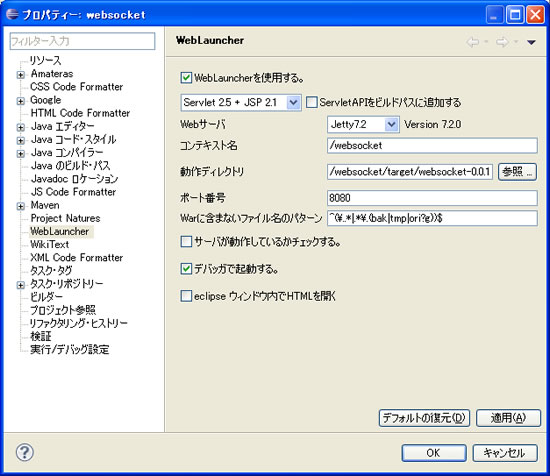Click the 適用(A) apply button

tap(508, 418)
